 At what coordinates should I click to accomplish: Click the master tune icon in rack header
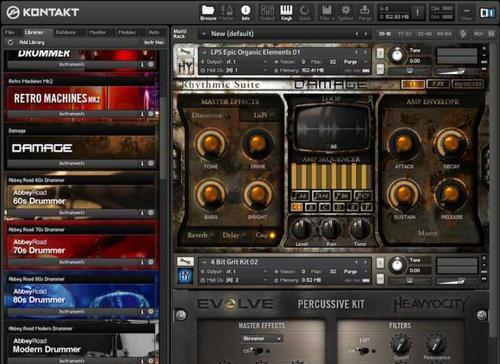point(463,33)
